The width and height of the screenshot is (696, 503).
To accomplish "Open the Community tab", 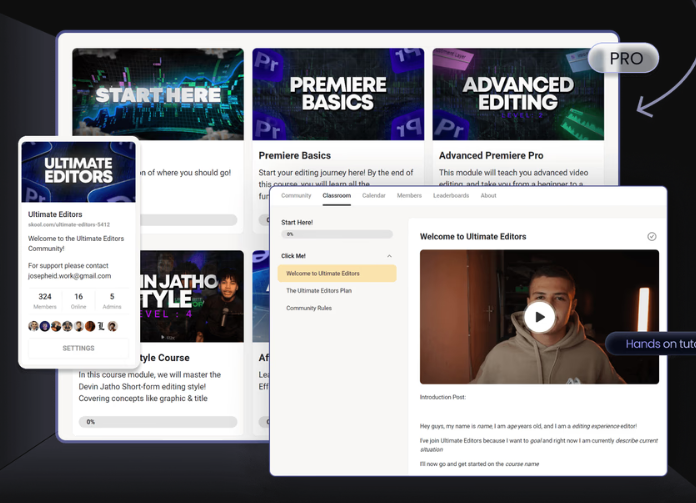I will [296, 195].
